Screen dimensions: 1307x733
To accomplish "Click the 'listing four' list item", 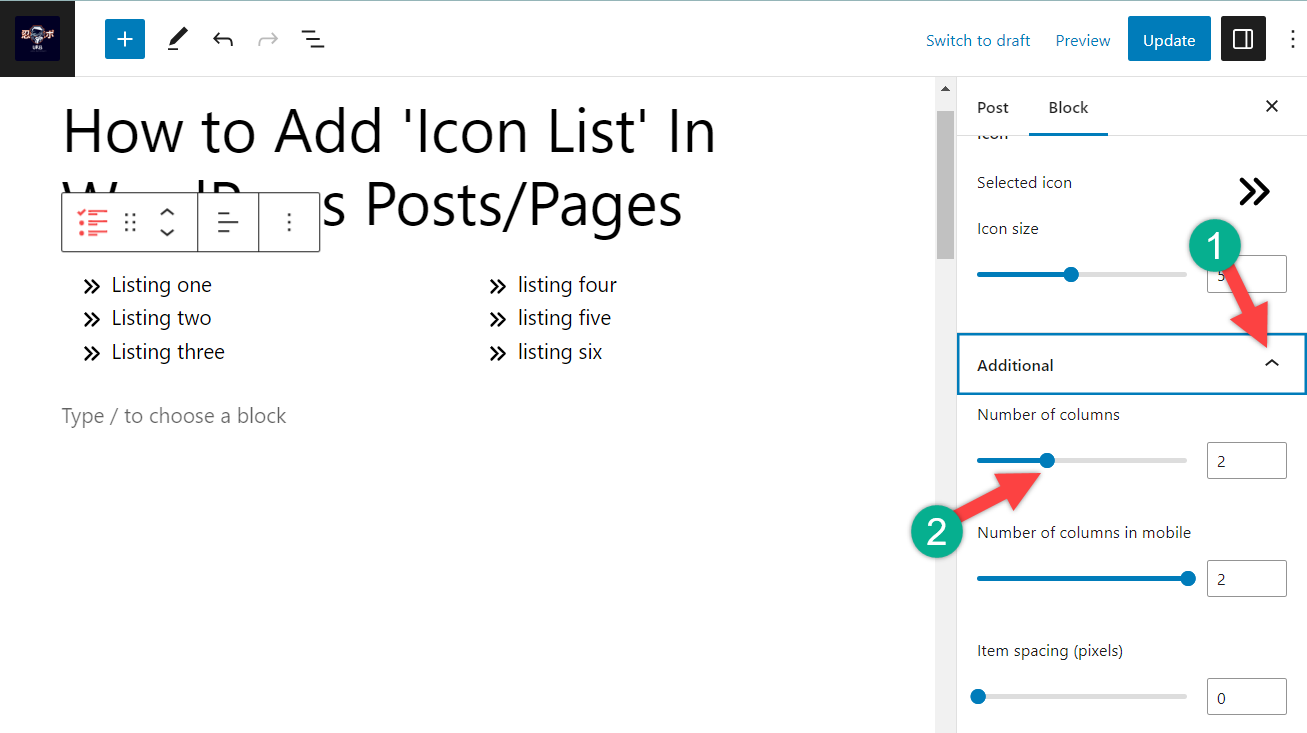I will pos(567,285).
